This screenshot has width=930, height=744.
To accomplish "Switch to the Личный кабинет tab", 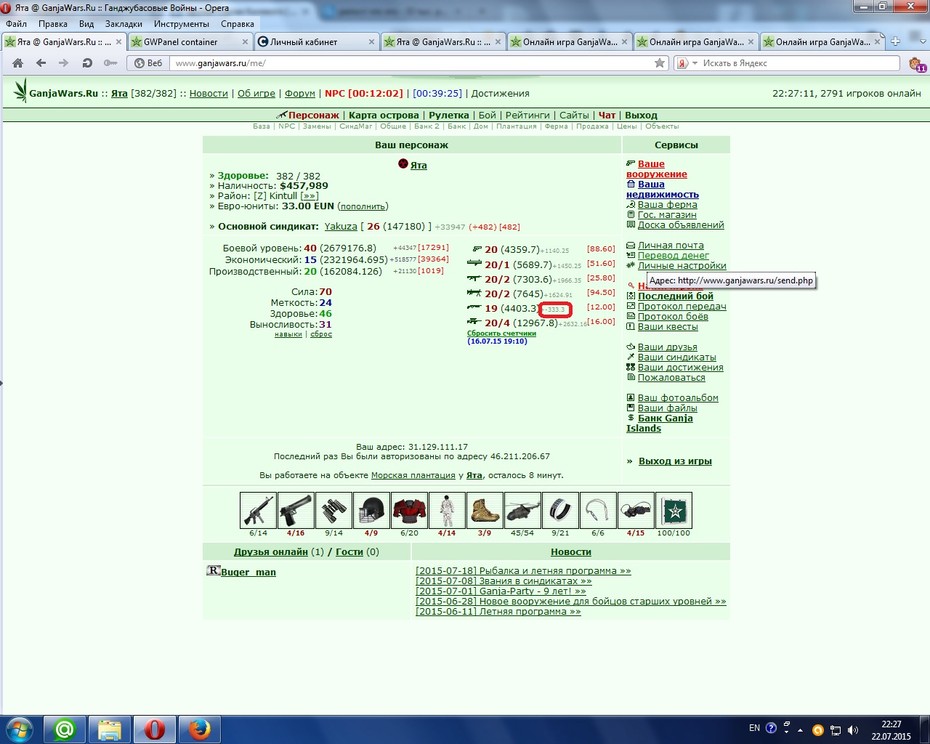I will 317,42.
